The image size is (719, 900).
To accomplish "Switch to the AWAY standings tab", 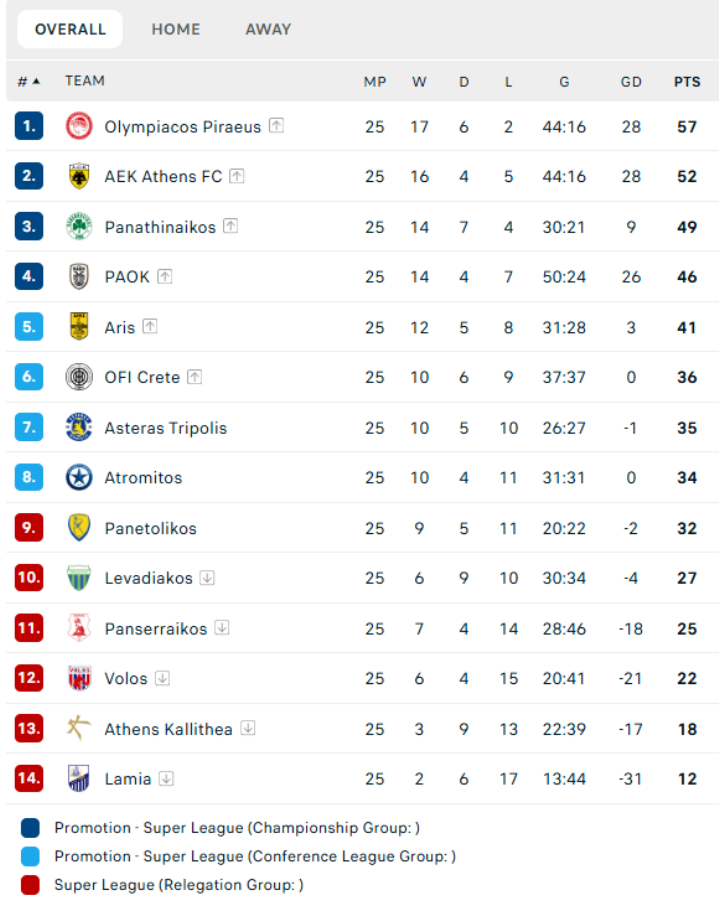I will (x=268, y=29).
